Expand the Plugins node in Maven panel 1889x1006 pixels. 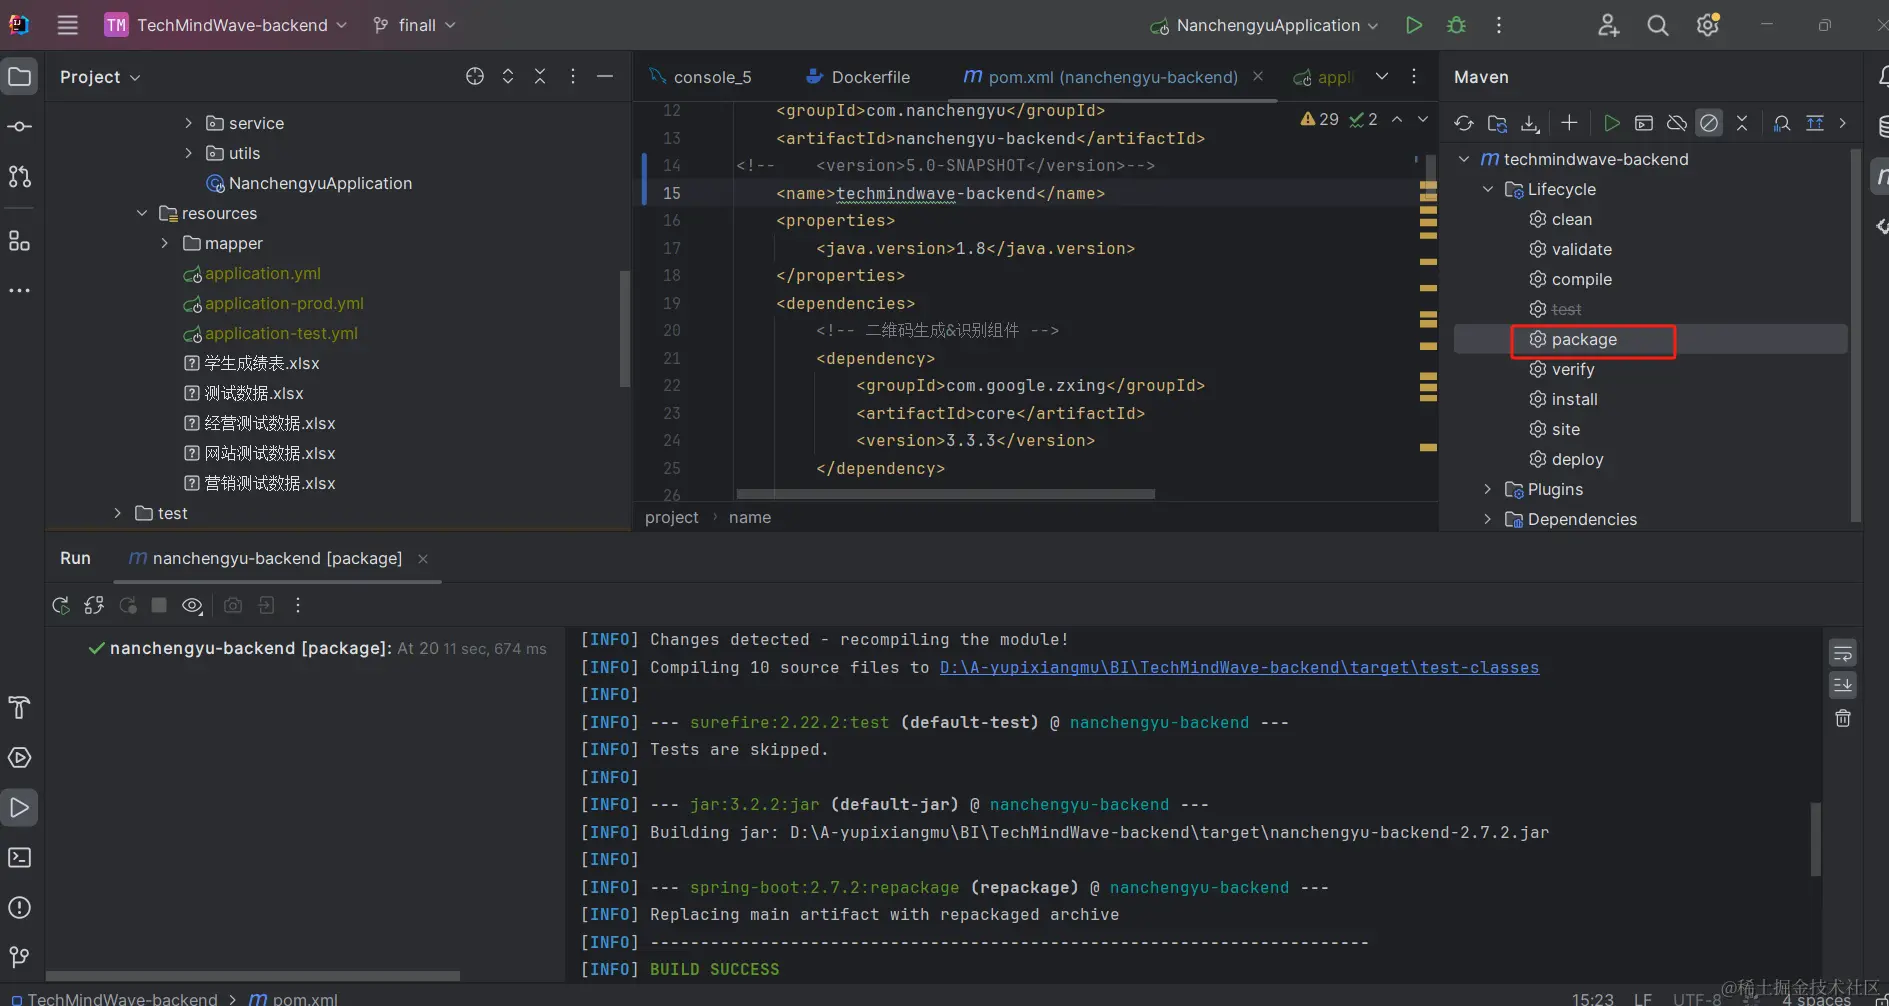[x=1487, y=489]
